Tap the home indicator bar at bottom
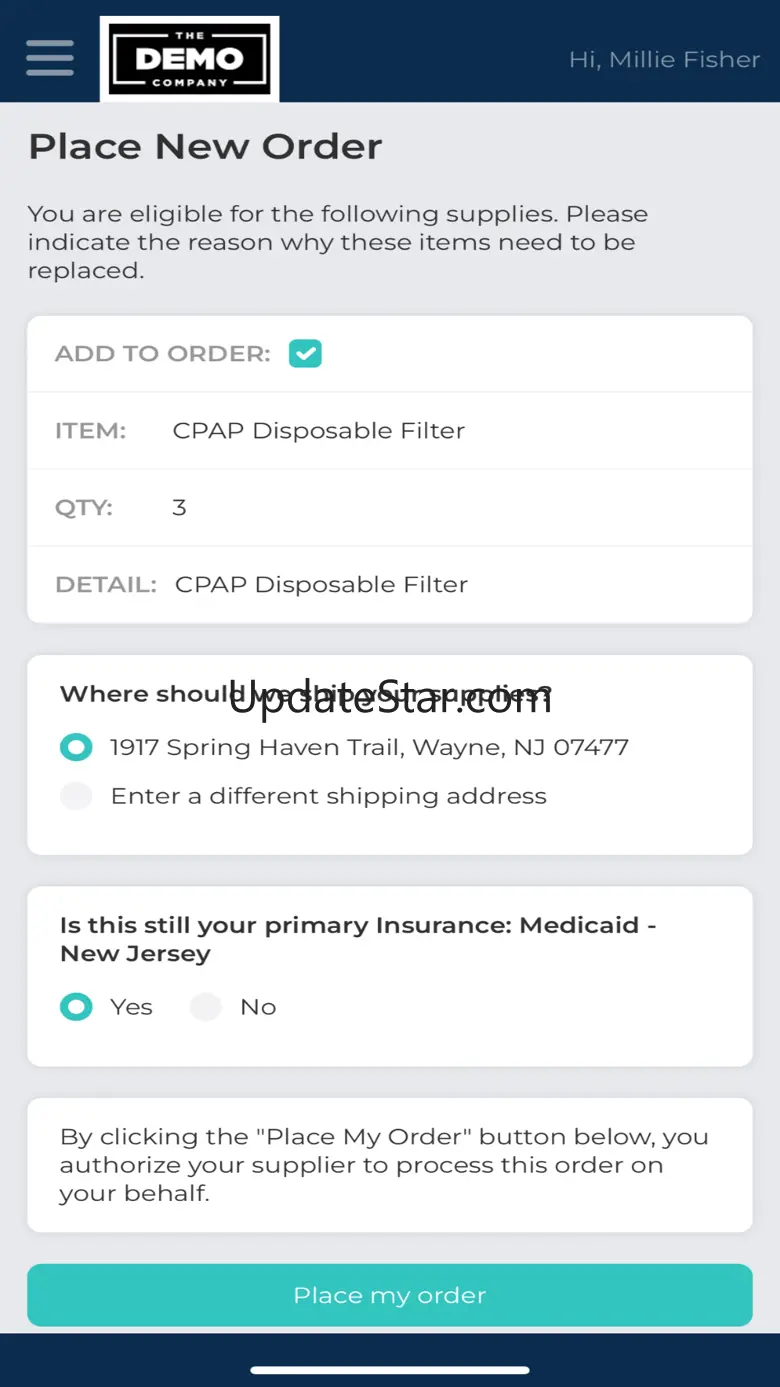This screenshot has height=1387, width=780. click(x=390, y=1370)
